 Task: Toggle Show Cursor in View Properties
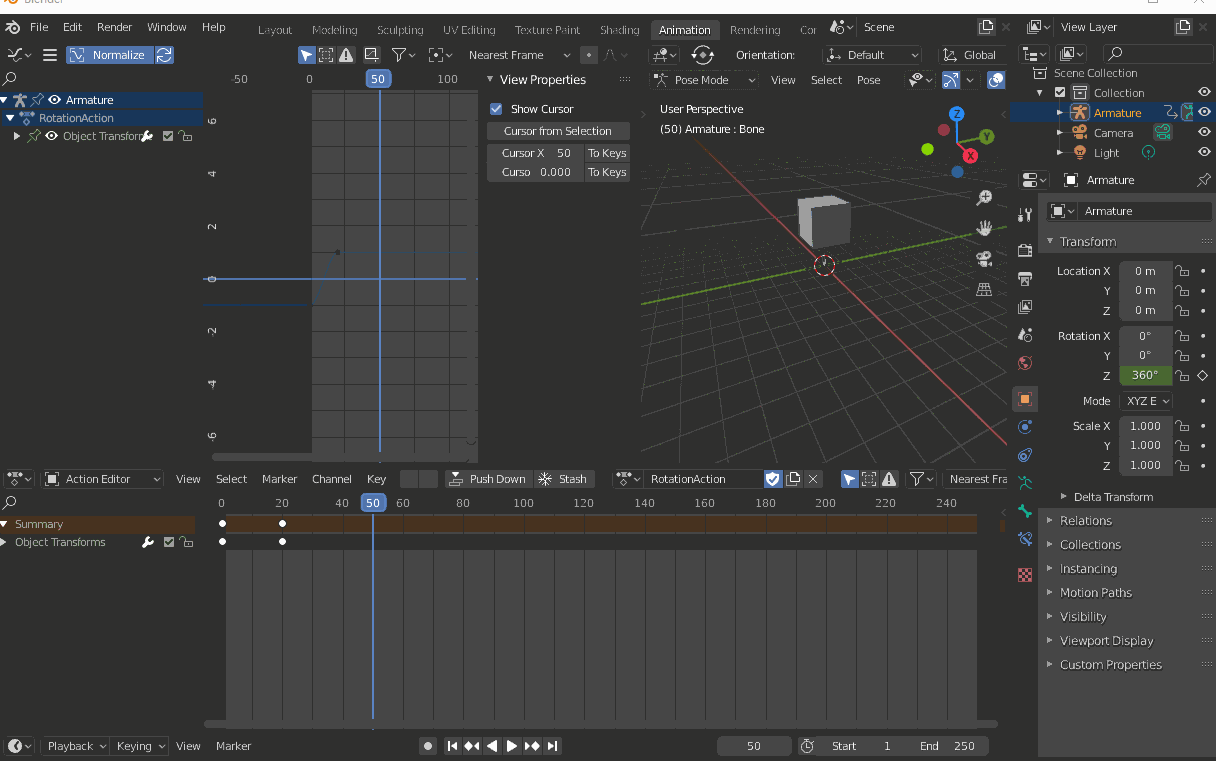click(x=495, y=108)
